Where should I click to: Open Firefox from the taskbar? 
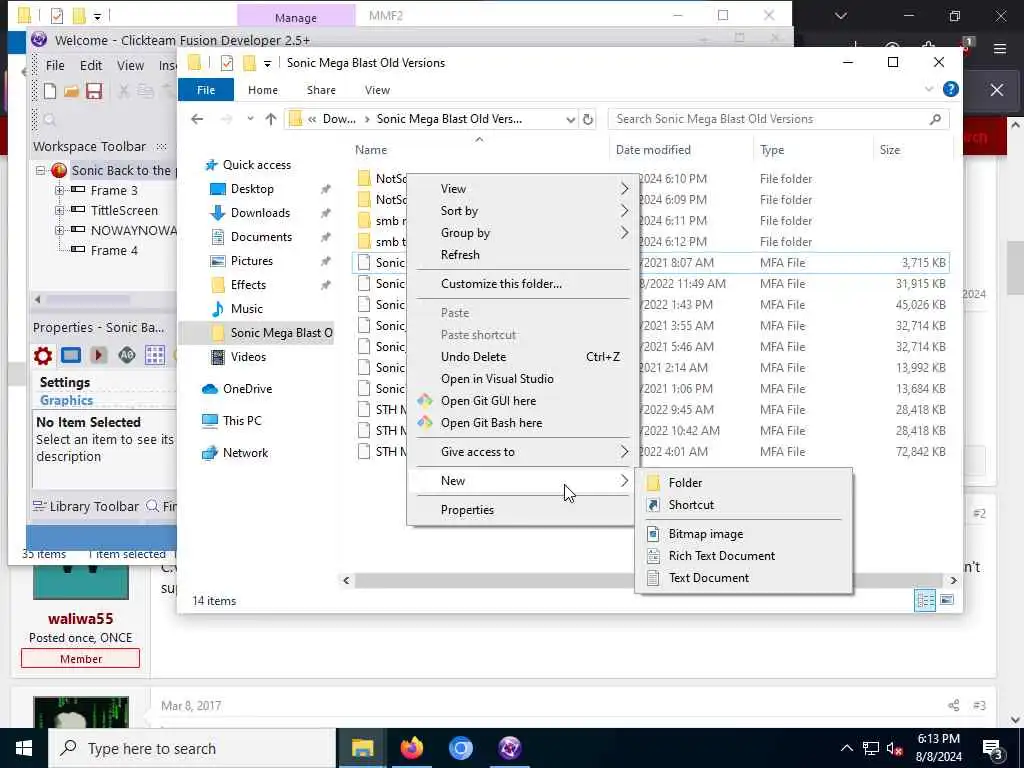(x=411, y=748)
